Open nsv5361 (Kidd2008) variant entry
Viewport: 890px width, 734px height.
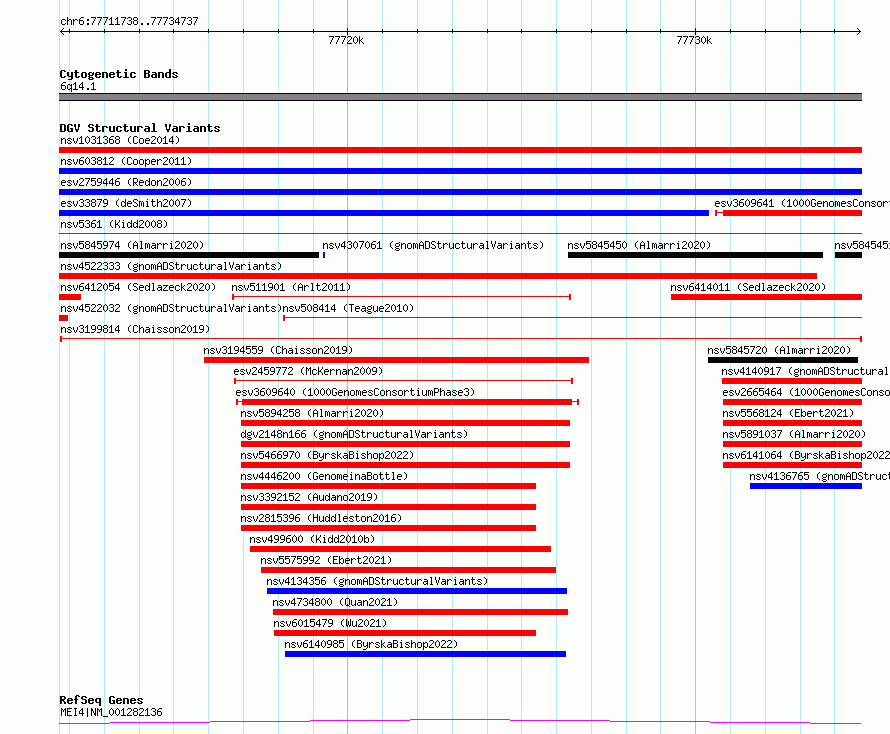pyautogui.click(x=114, y=224)
